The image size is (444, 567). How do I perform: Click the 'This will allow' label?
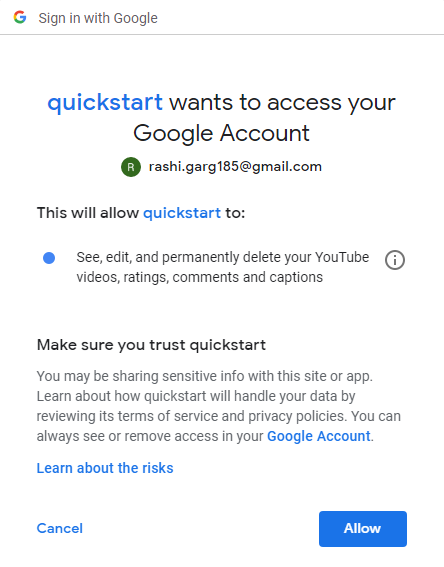point(88,213)
